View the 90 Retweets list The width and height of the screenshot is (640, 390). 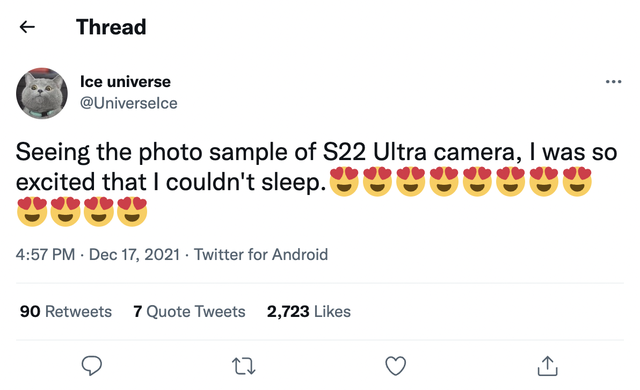pyautogui.click(x=66, y=311)
